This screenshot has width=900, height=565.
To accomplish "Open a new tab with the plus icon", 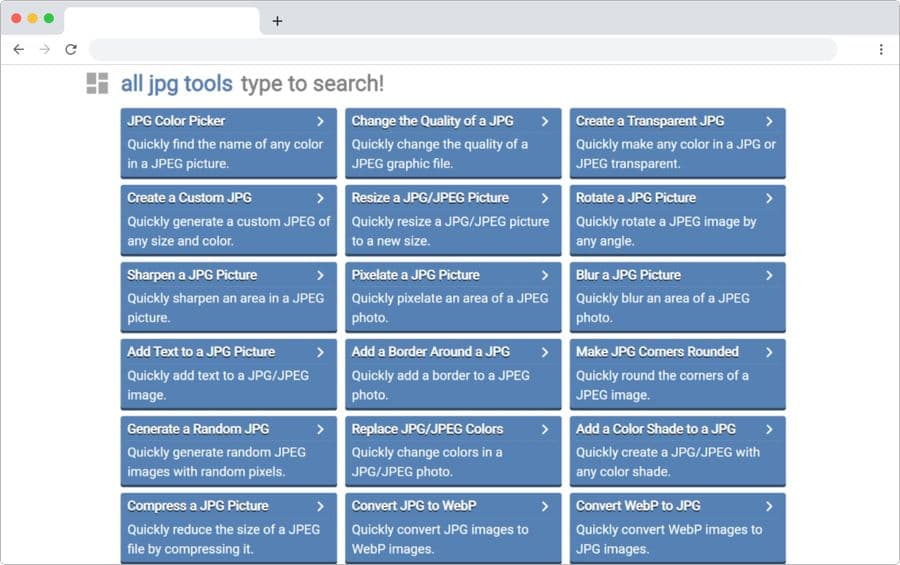I will point(277,21).
